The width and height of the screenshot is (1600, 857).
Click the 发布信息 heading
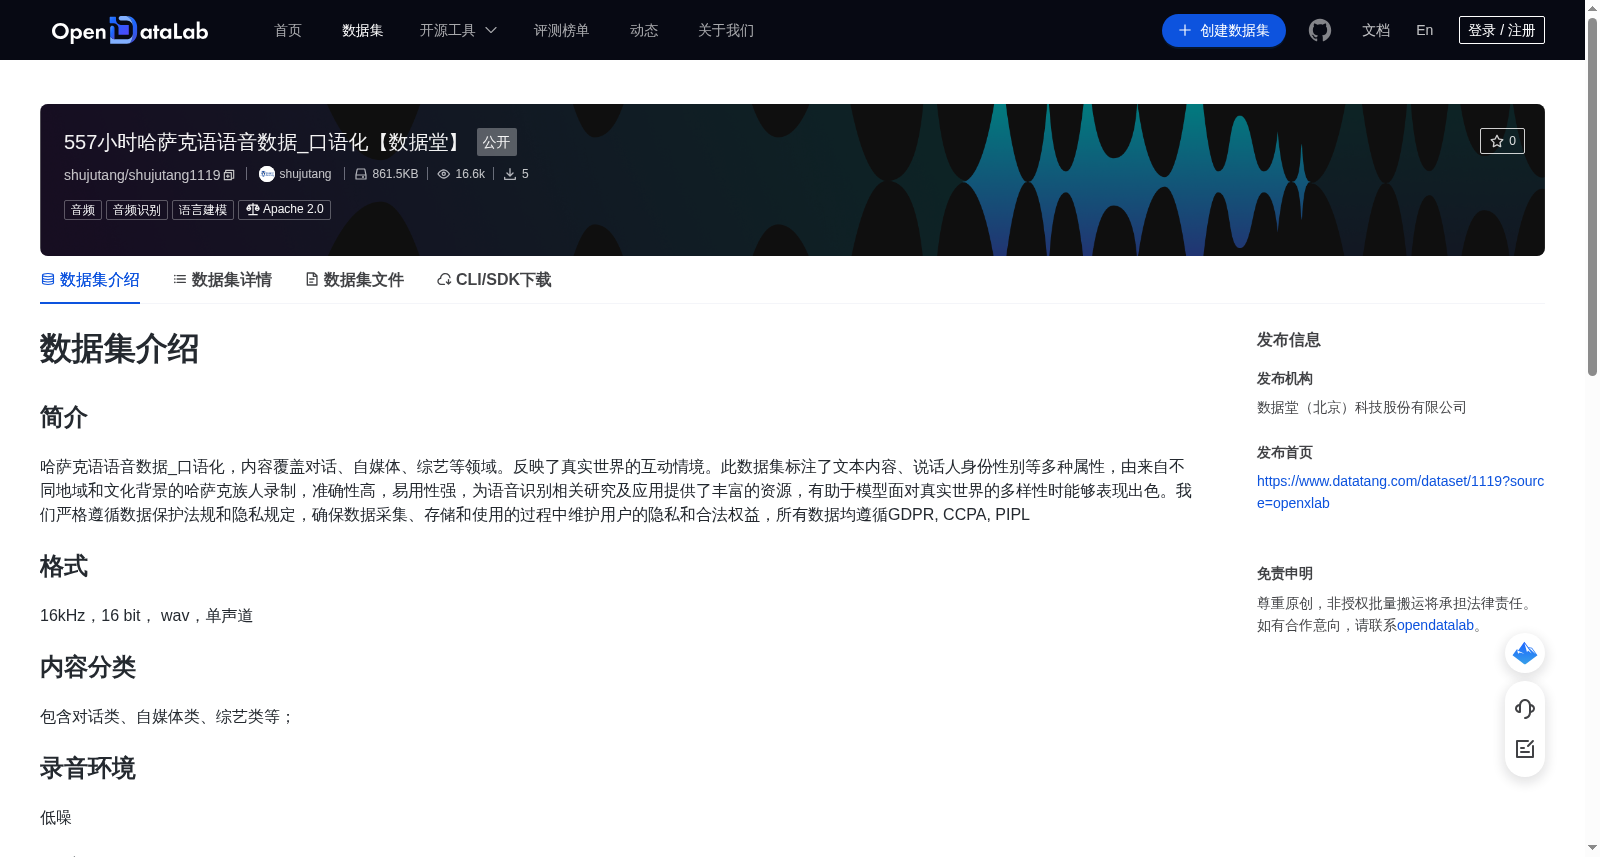(1288, 340)
